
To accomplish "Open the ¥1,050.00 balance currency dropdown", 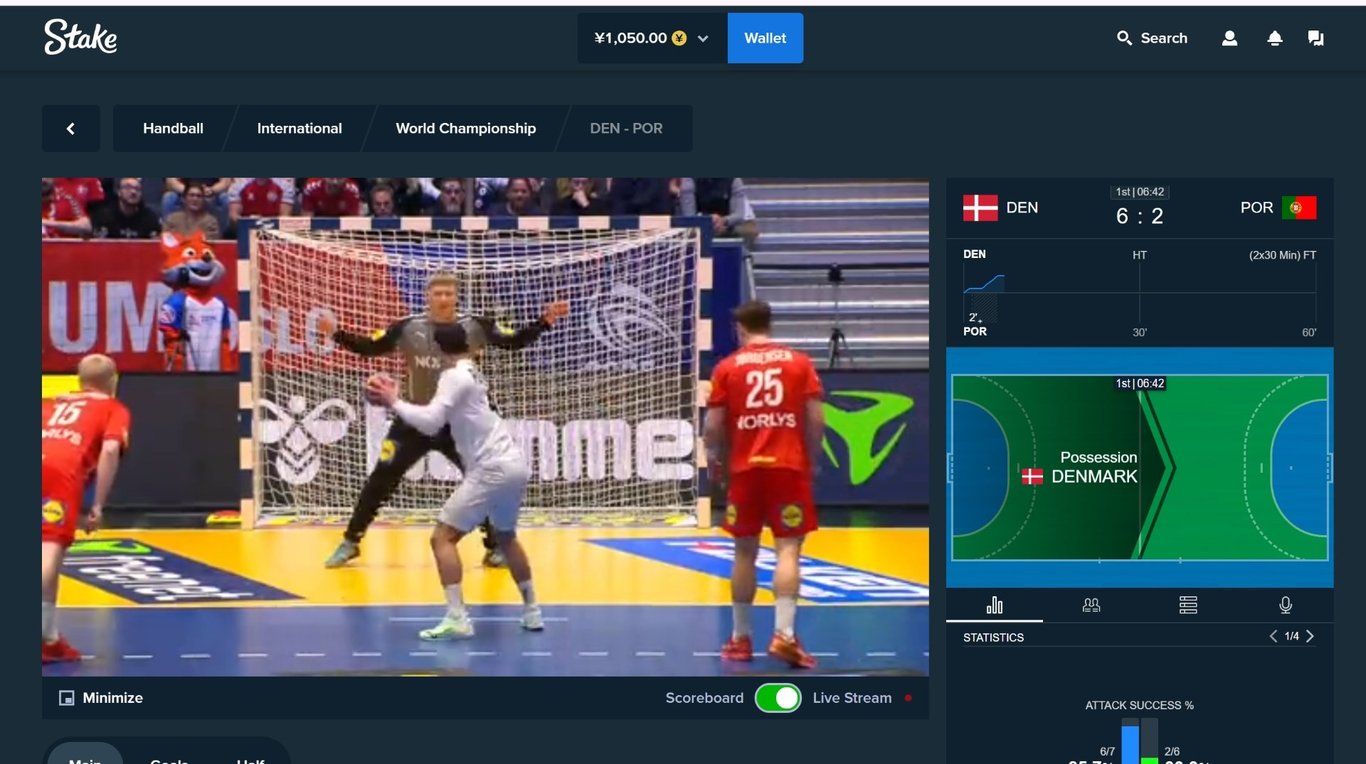I will coord(652,38).
